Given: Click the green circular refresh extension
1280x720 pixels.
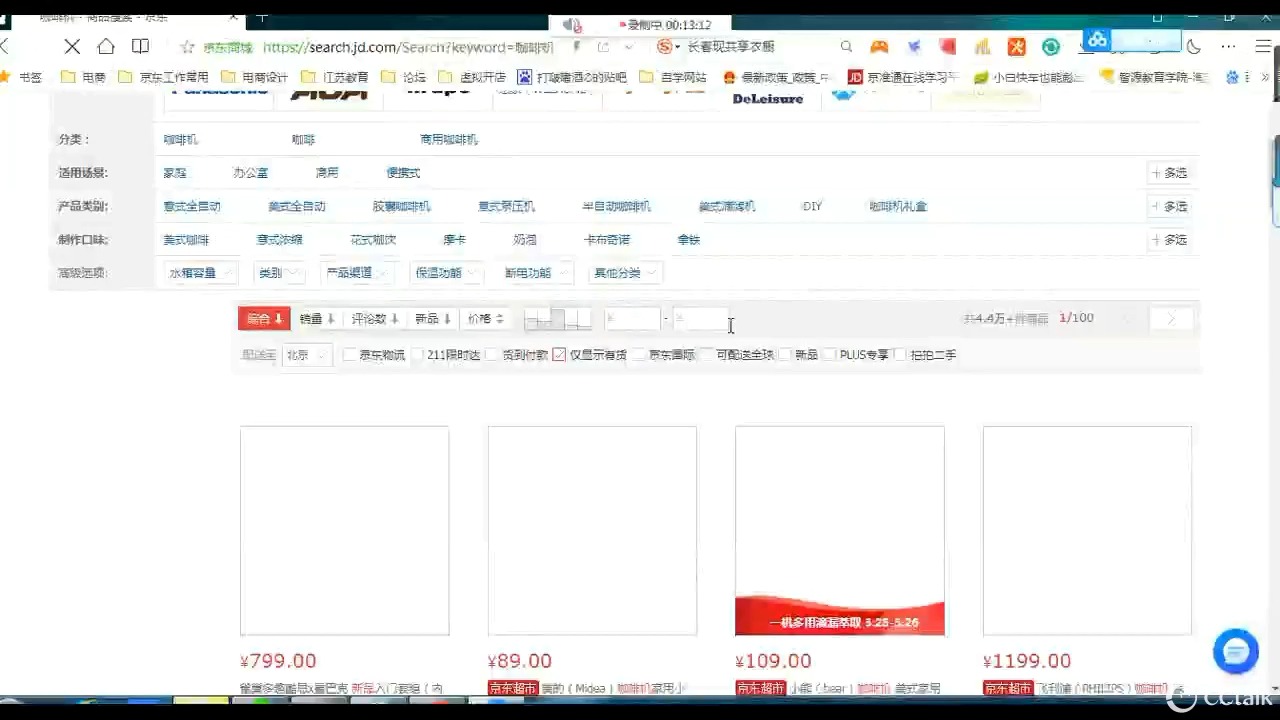Looking at the screenshot, I should [x=1051, y=47].
